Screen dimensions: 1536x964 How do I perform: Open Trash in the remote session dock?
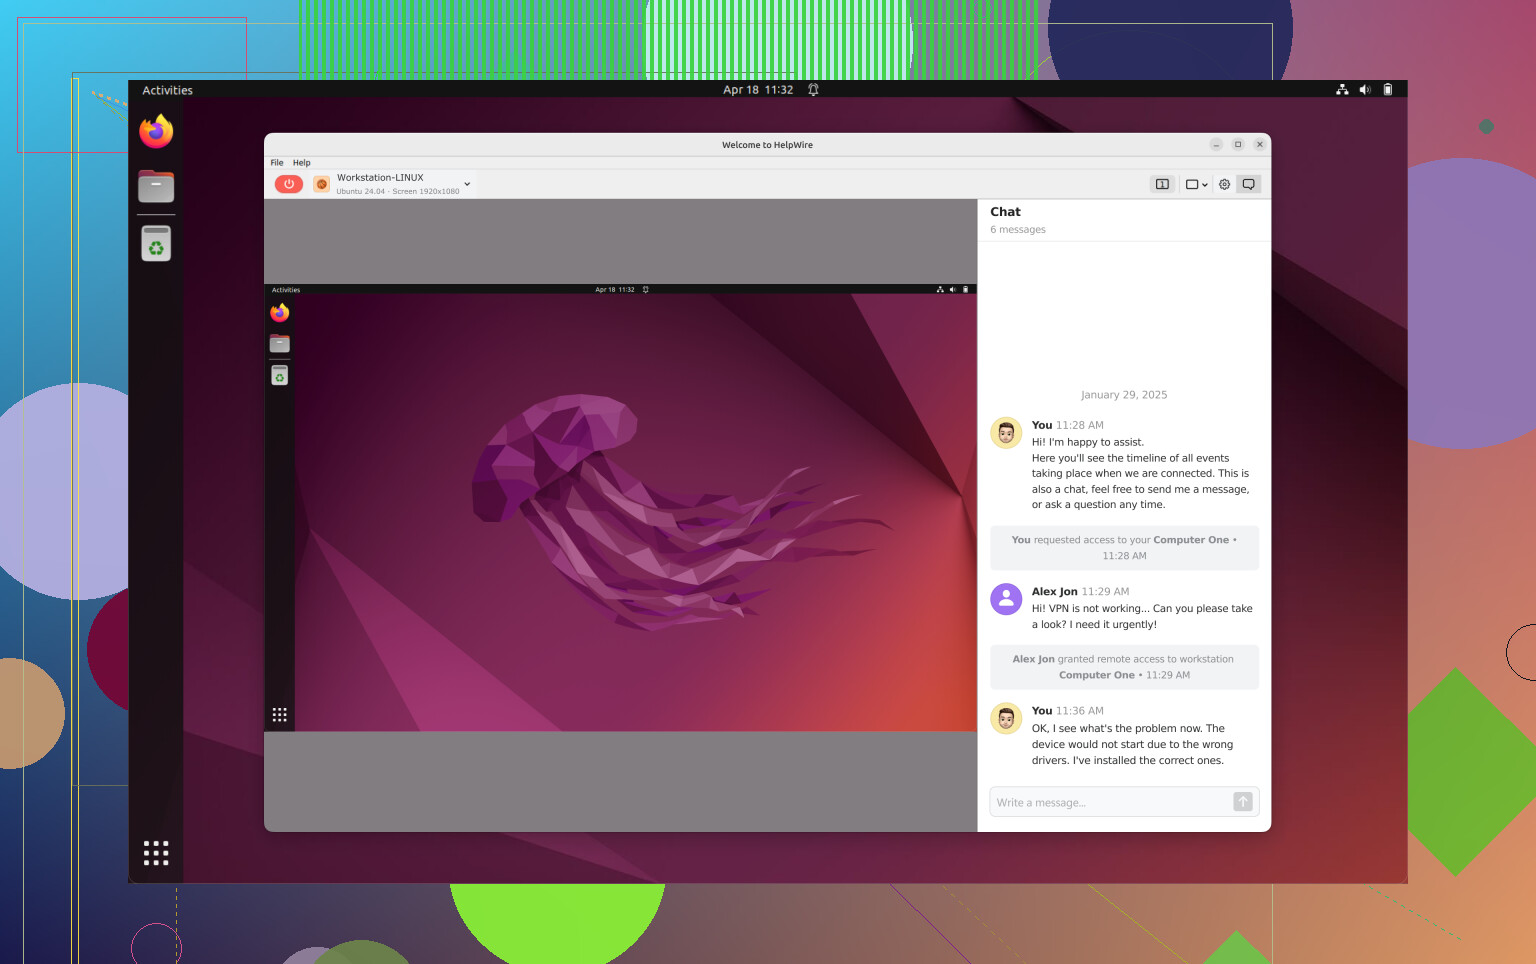280,375
